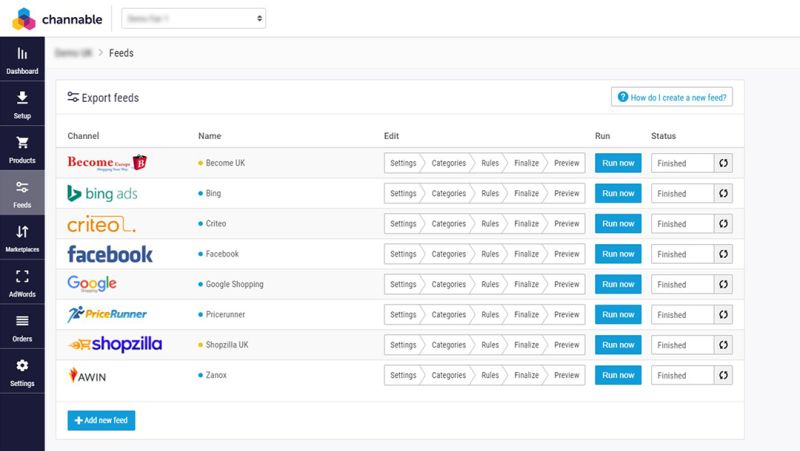Viewport: 800px width, 451px height.
Task: Open the Marketplaces sidebar item
Action: (x=22, y=238)
